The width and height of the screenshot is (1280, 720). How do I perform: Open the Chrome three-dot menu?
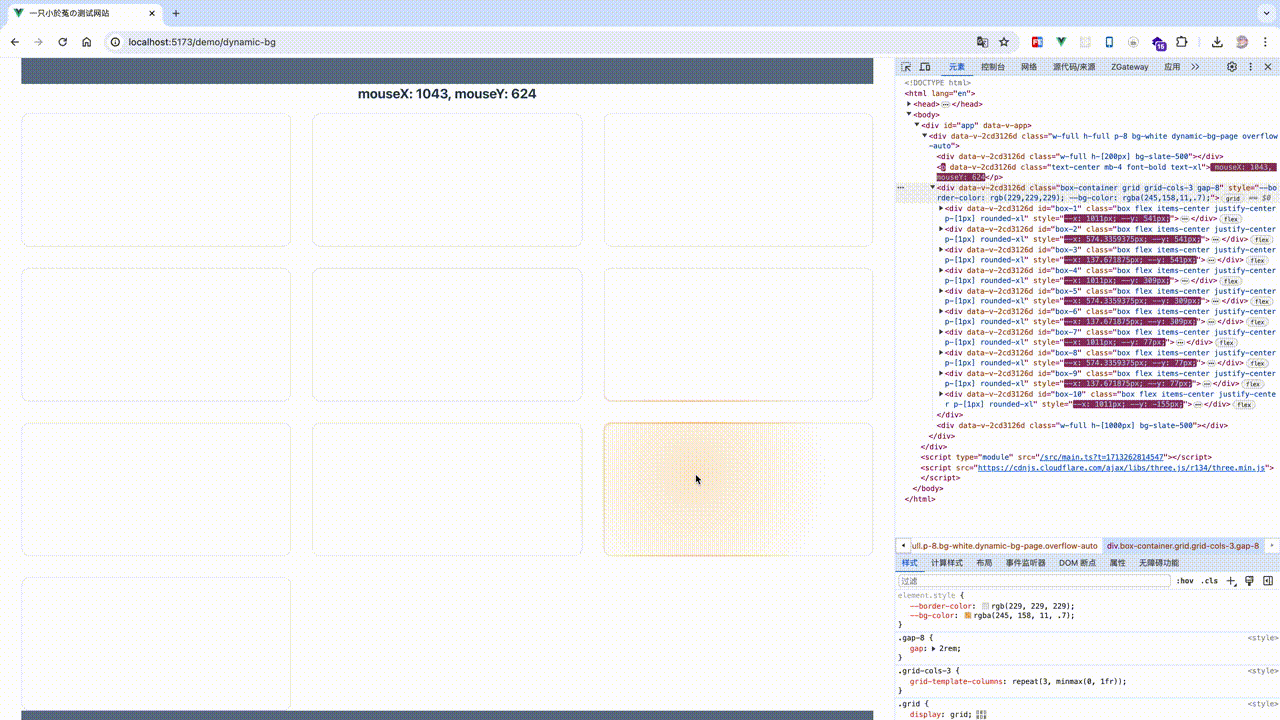pyautogui.click(x=1265, y=42)
